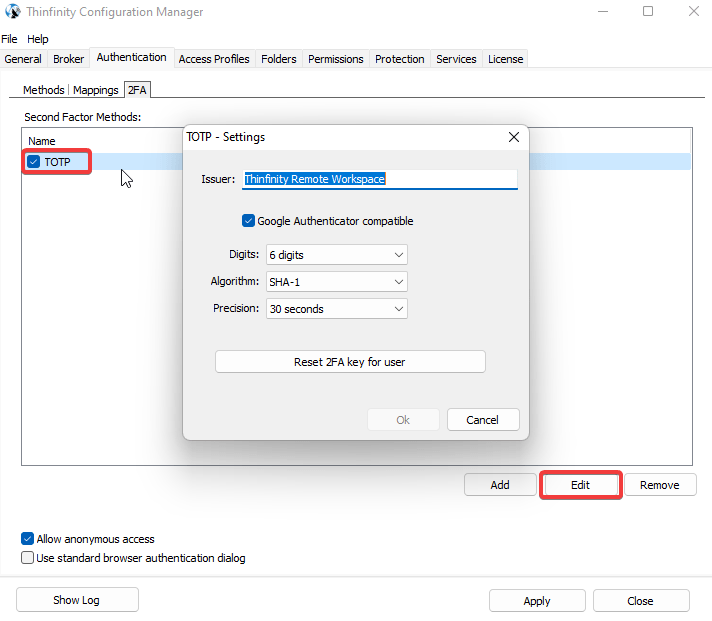712x621 pixels.
Task: Close the TOTP Settings dialog with X
Action: [514, 137]
